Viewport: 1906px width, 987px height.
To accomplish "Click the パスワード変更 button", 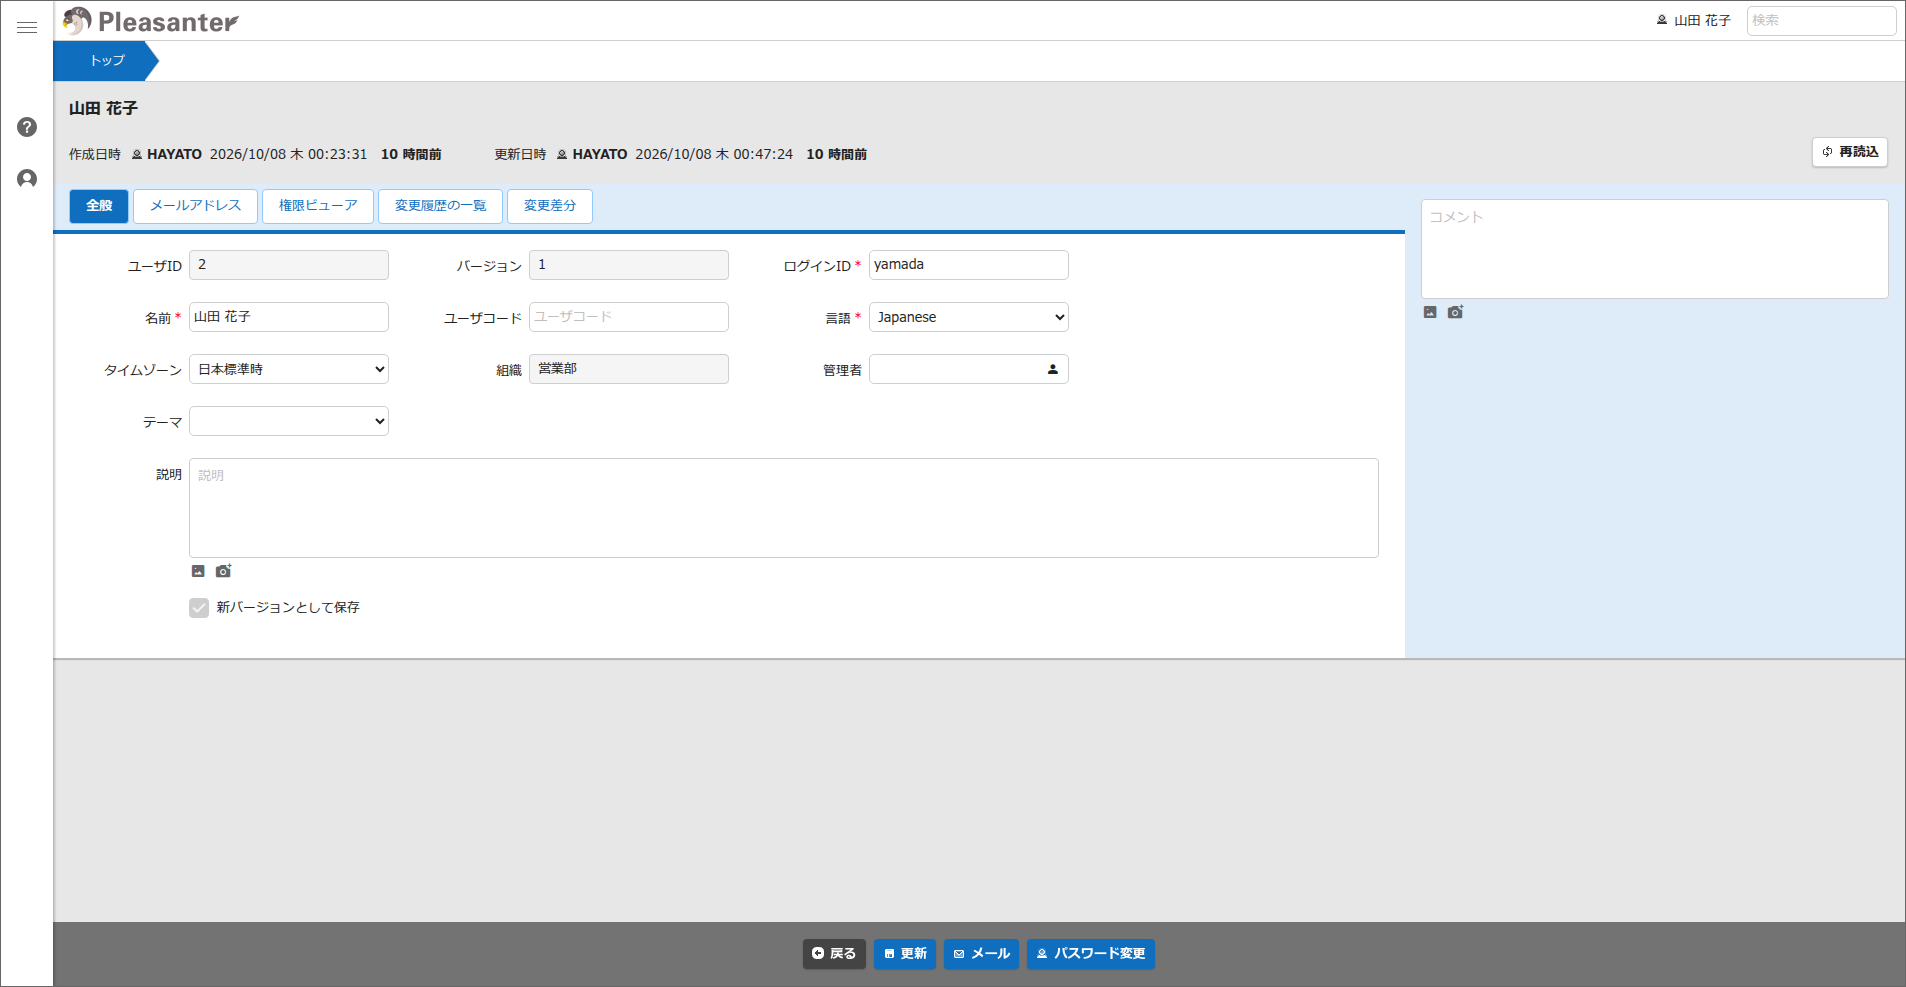I will (1091, 954).
